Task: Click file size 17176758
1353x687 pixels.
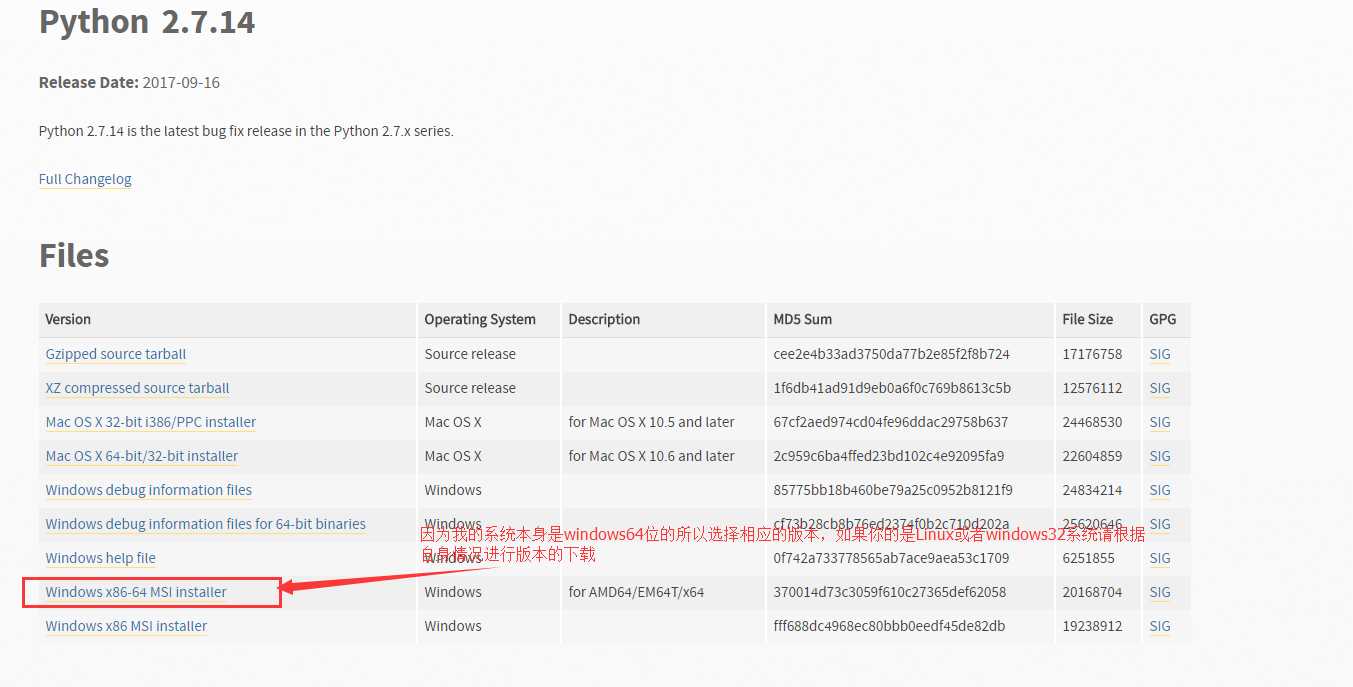Action: (1093, 354)
